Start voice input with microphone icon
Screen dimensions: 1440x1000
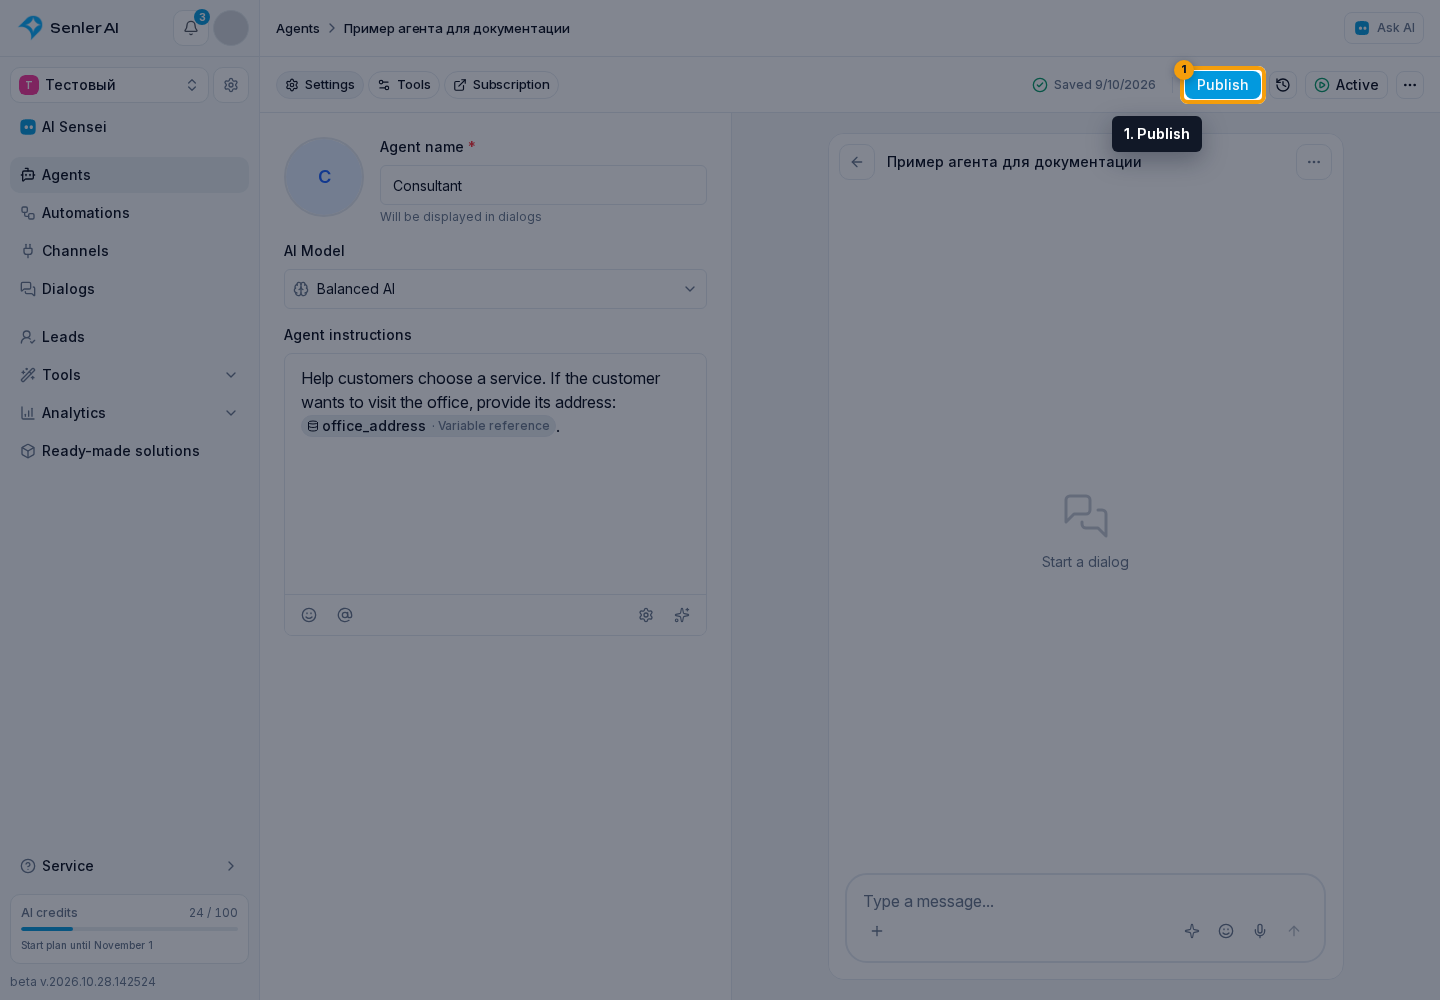1260,931
